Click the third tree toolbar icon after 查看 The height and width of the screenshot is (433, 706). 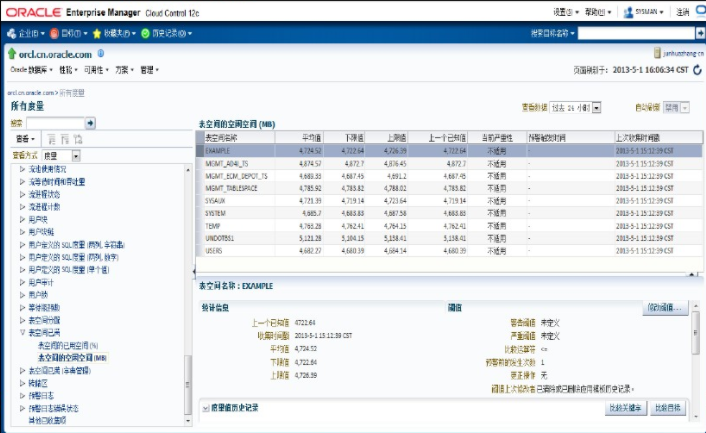(x=78, y=139)
